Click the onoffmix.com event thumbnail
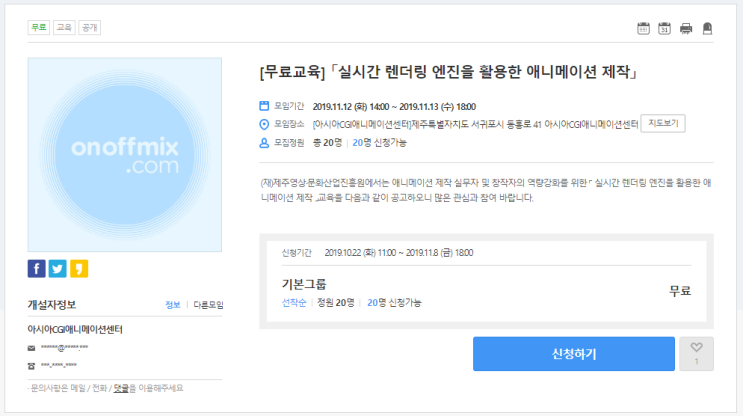The image size is (743, 416). tap(125, 155)
